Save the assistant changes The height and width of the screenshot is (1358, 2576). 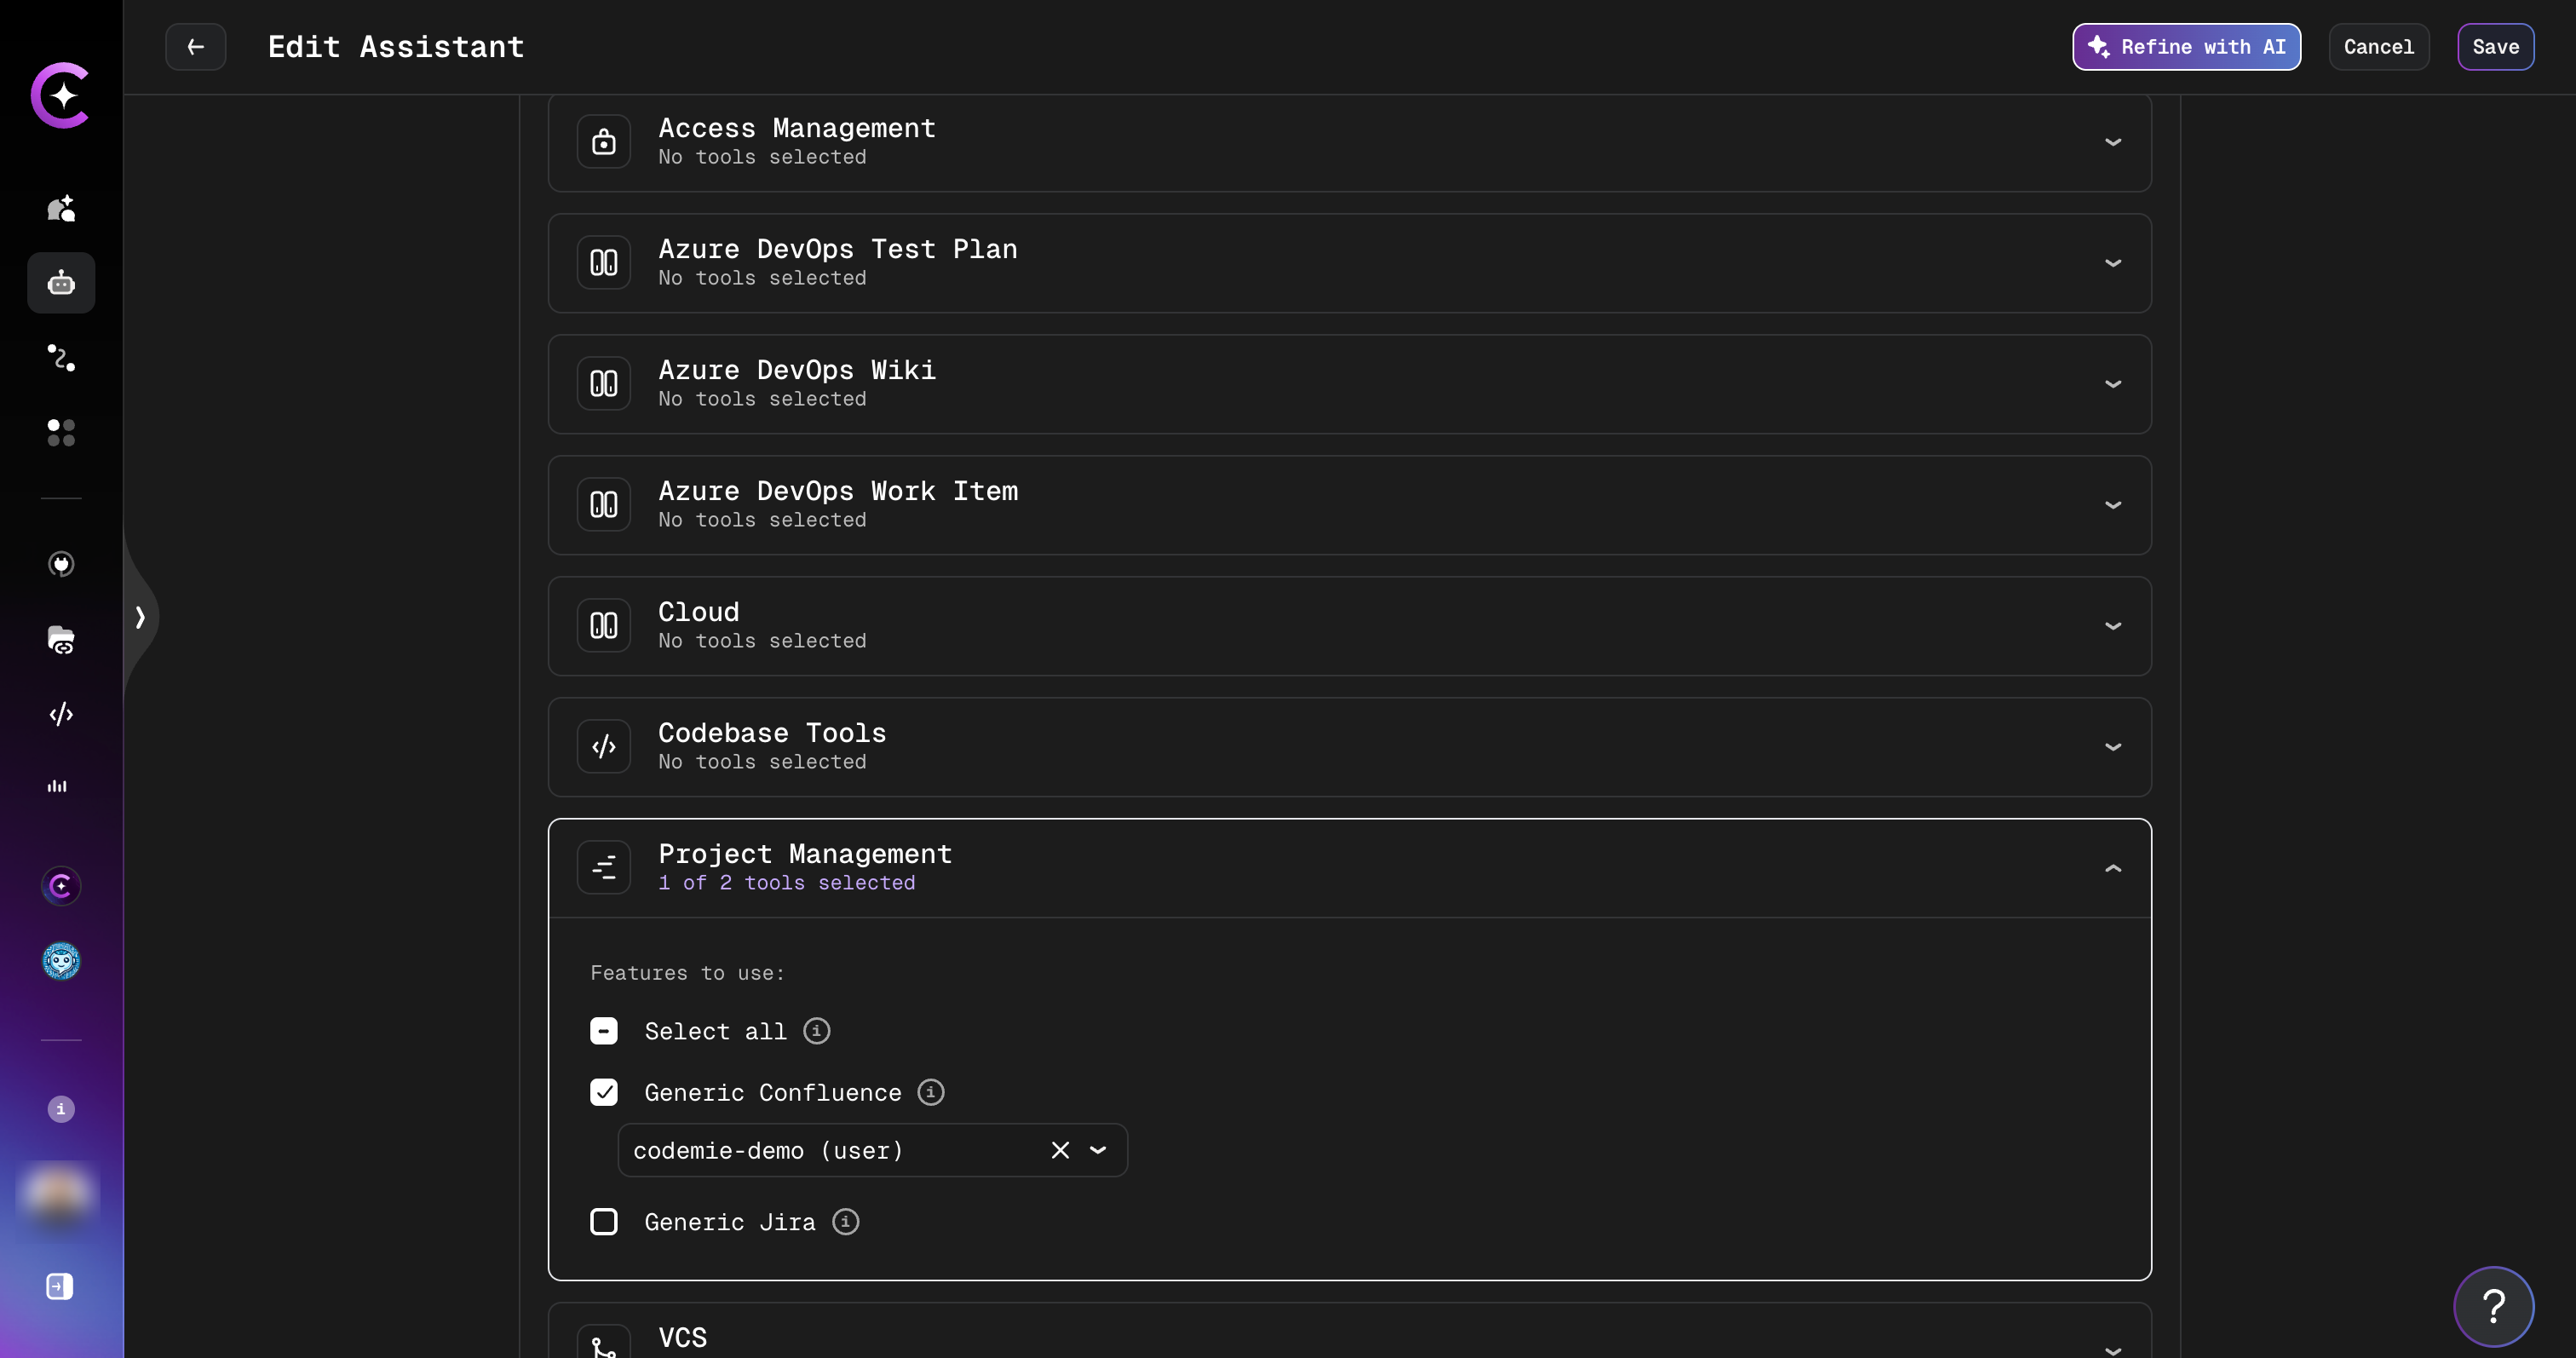pyautogui.click(x=2495, y=46)
